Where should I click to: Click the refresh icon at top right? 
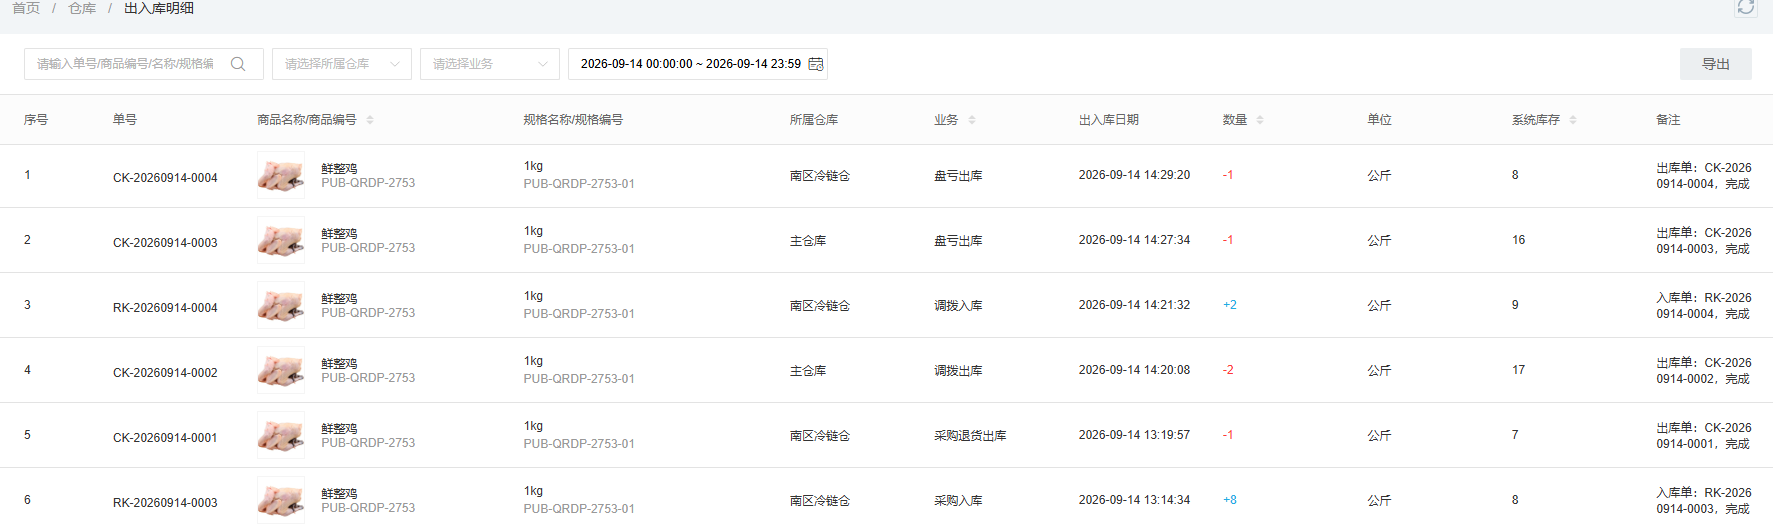coord(1746,7)
